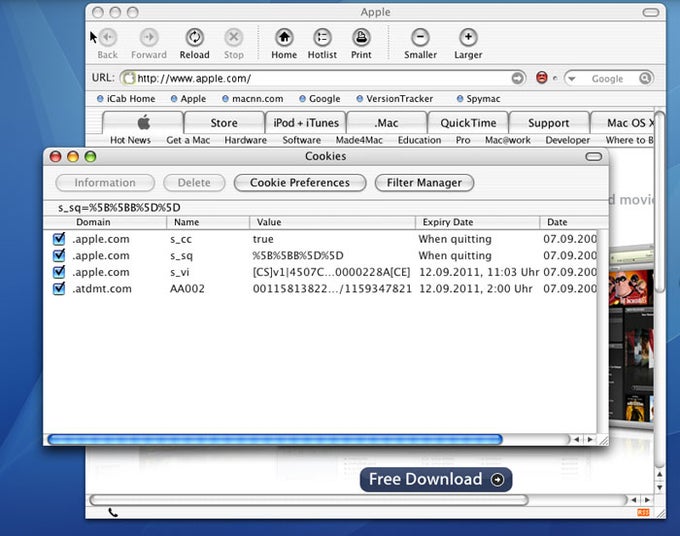Image resolution: width=680 pixels, height=536 pixels.
Task: Open Cookie Preferences
Action: click(x=300, y=183)
